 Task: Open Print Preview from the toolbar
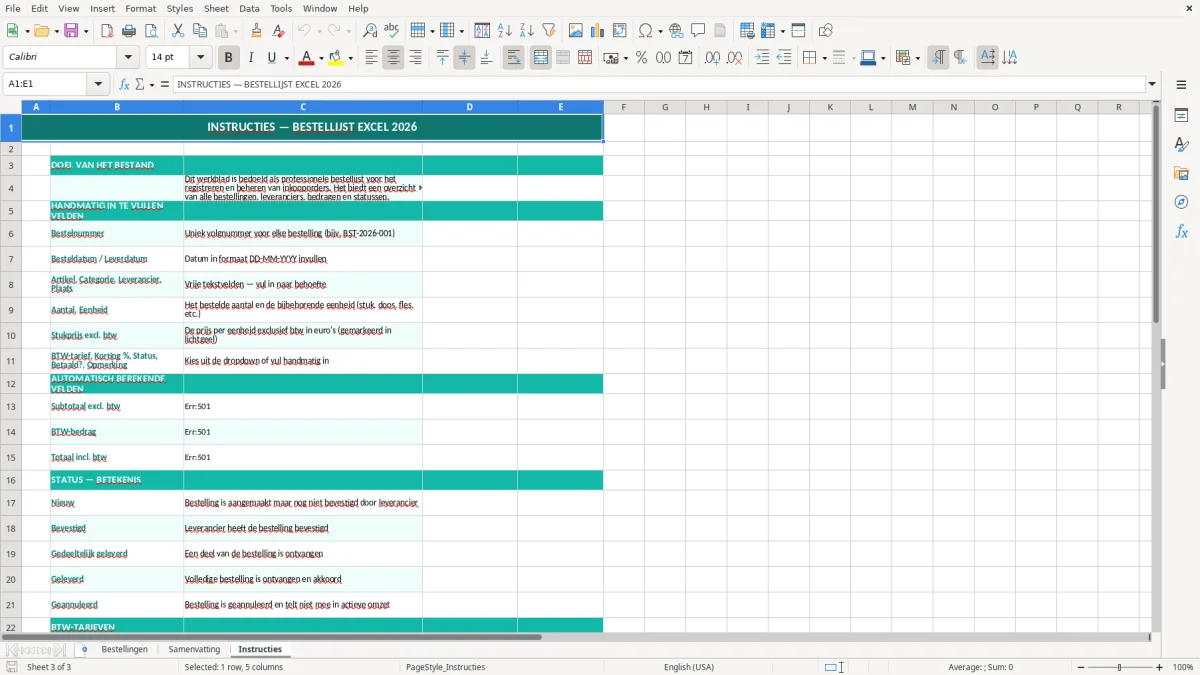(x=151, y=31)
